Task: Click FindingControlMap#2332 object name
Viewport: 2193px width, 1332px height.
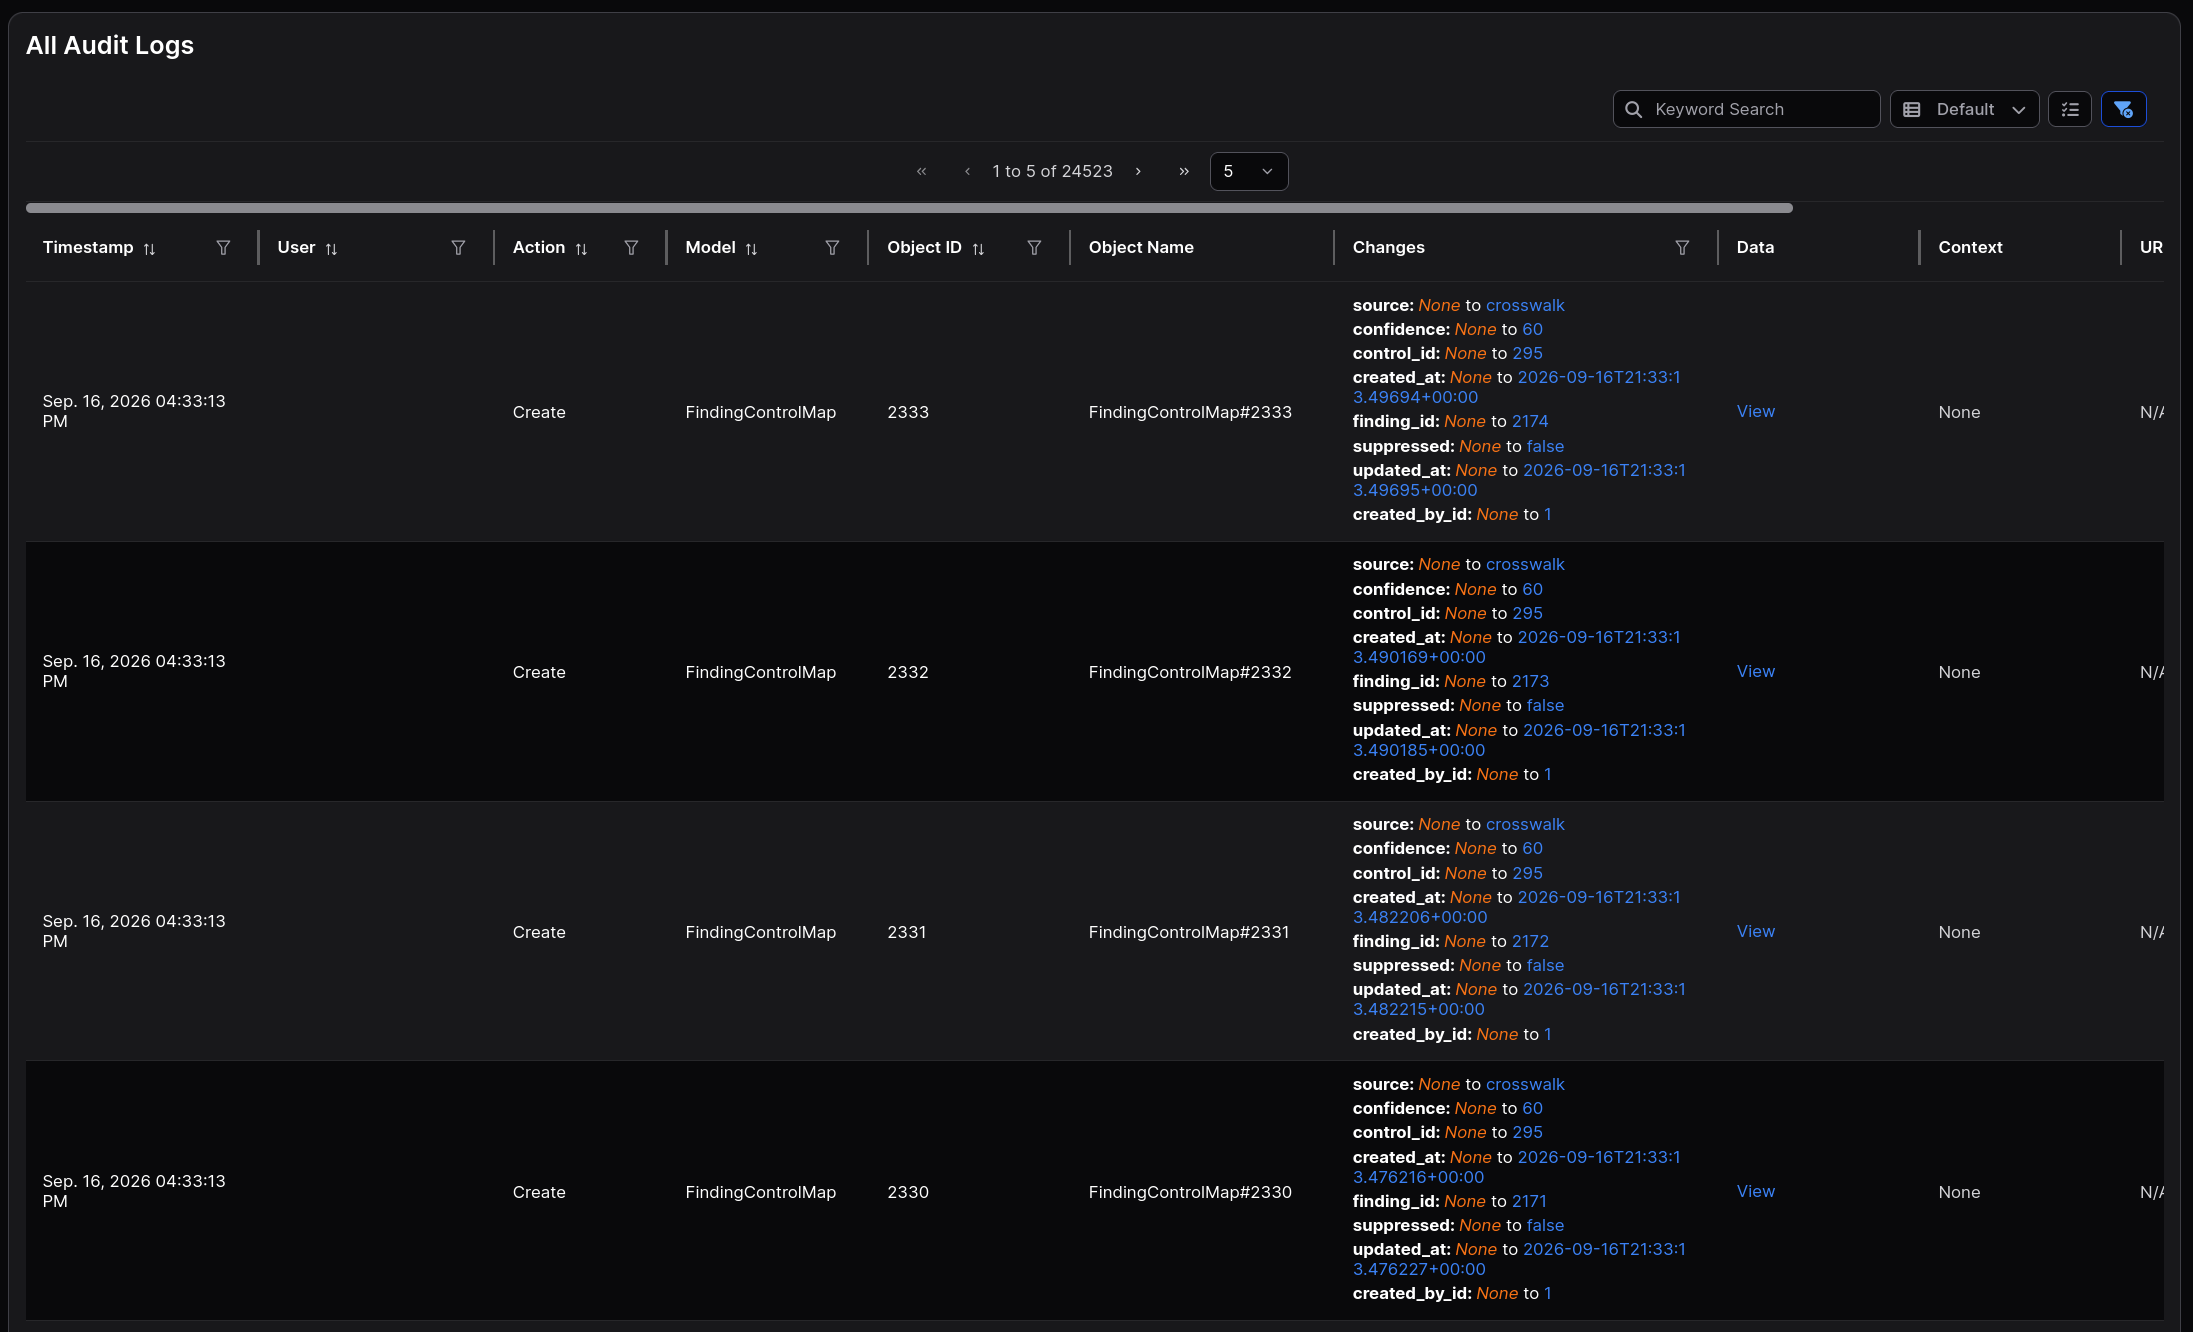Action: click(x=1190, y=672)
